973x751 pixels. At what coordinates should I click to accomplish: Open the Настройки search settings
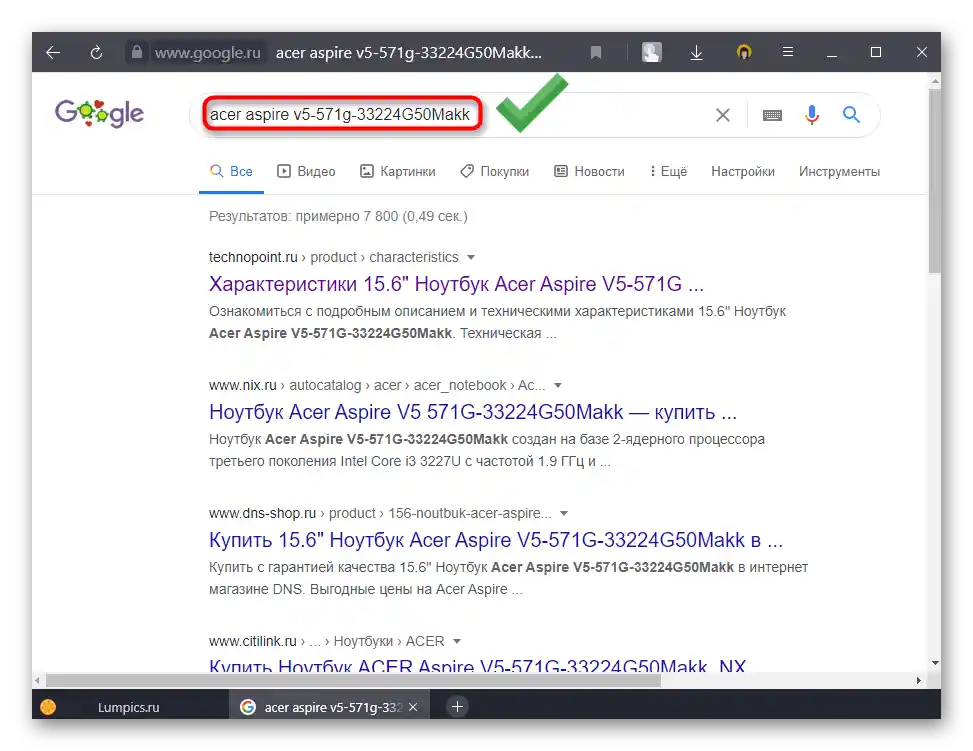[743, 171]
